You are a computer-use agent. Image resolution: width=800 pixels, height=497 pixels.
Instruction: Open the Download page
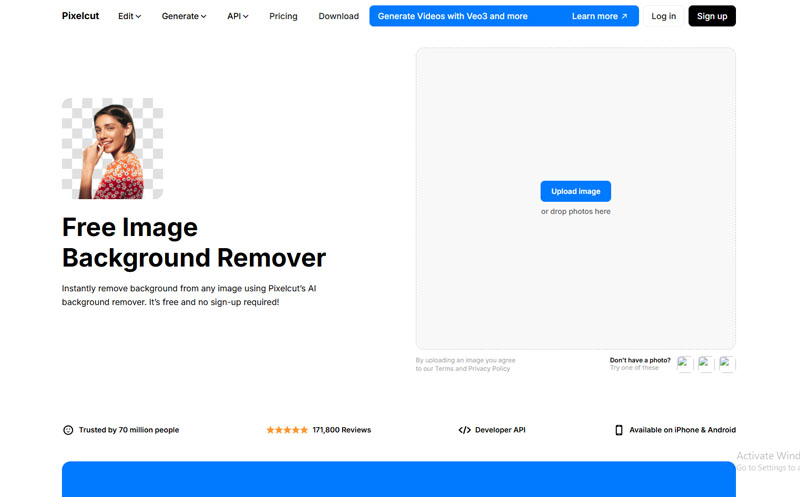338,16
